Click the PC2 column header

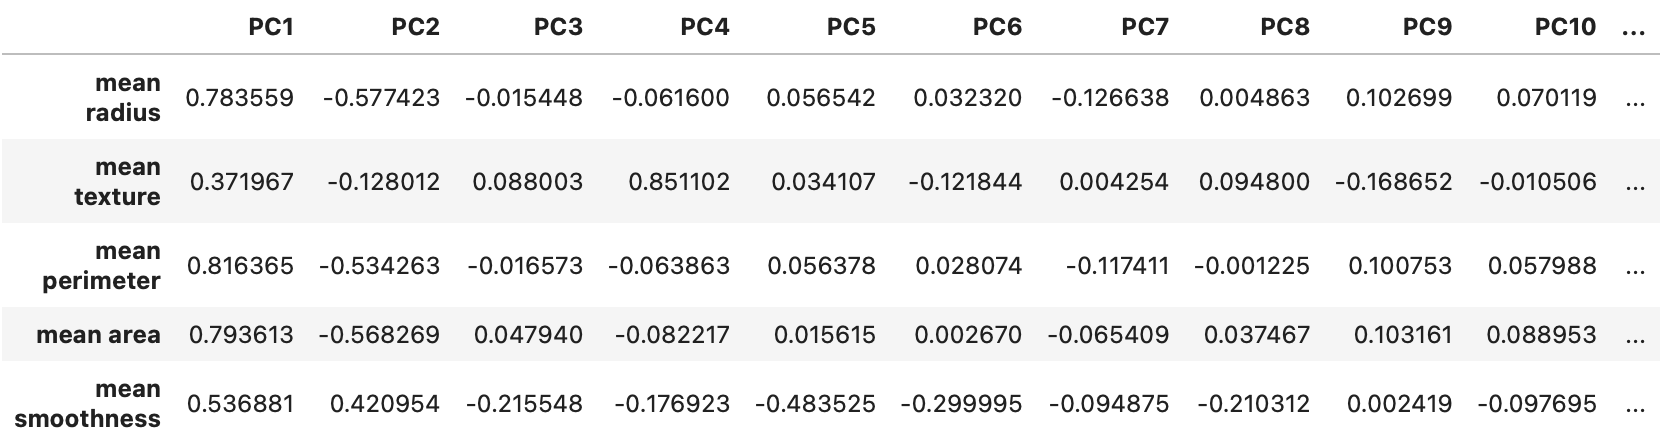tap(415, 27)
